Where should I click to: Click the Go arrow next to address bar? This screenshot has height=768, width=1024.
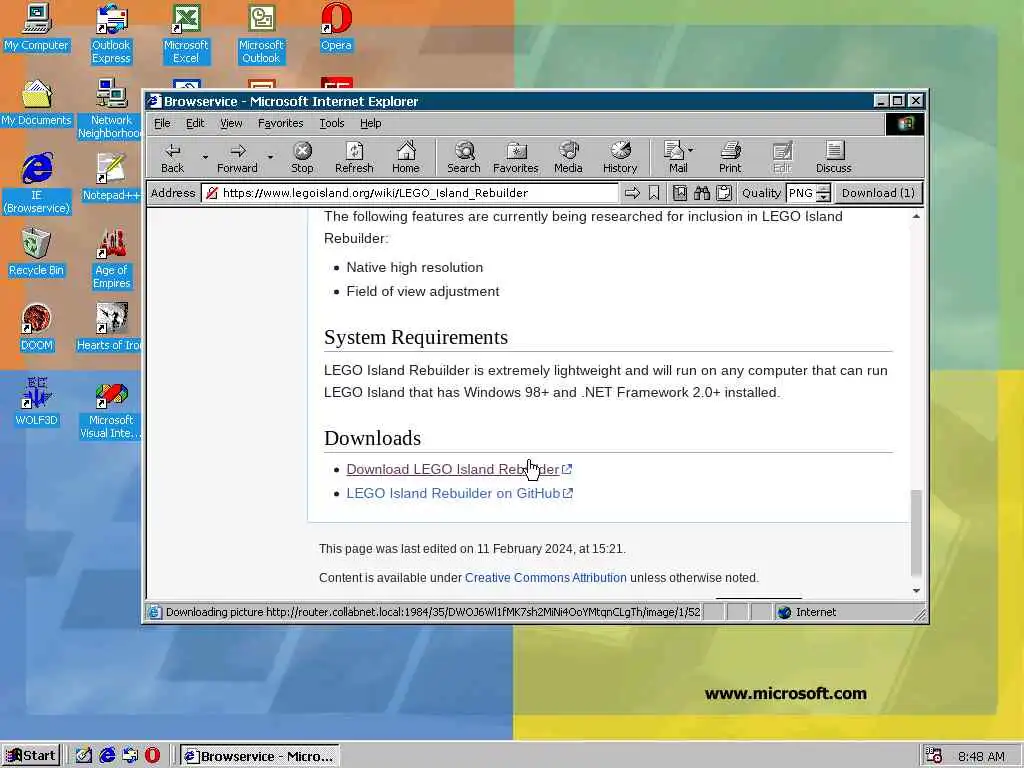coord(632,193)
